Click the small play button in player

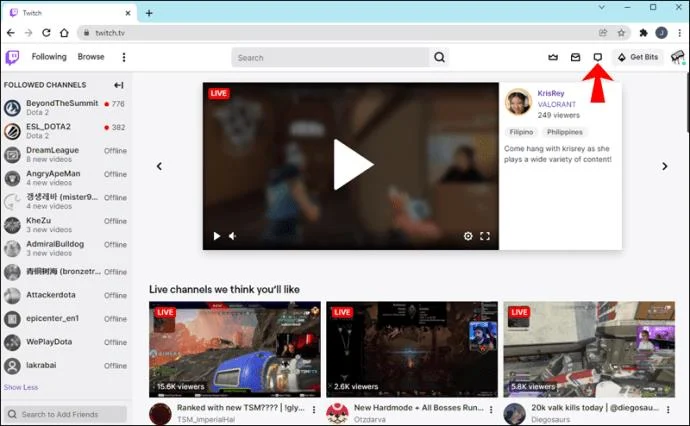pos(217,236)
